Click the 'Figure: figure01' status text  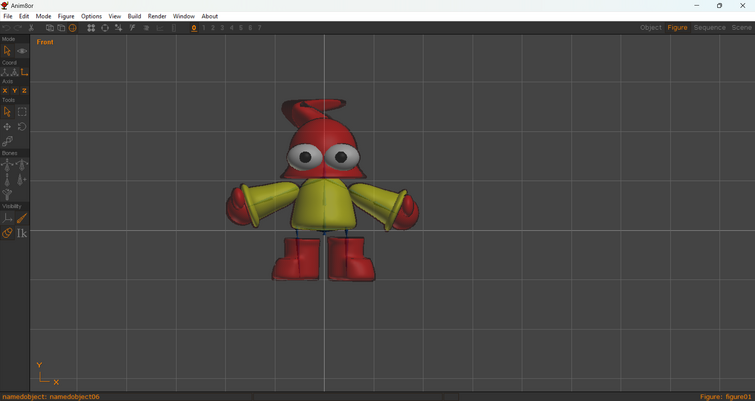tap(726, 397)
